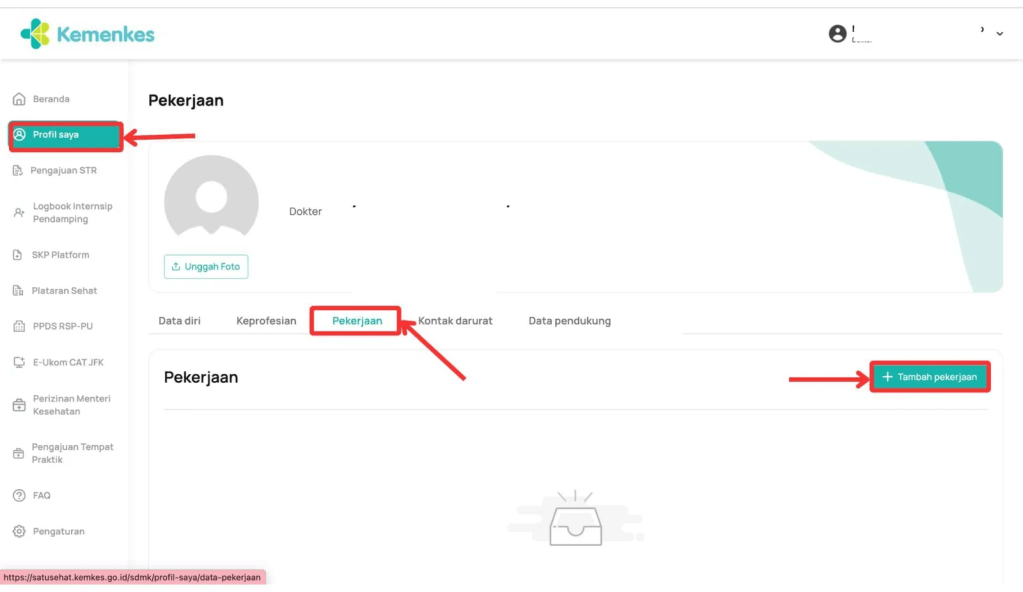Switch to the Data diri tab
The height and width of the screenshot is (592, 1023).
tap(180, 321)
